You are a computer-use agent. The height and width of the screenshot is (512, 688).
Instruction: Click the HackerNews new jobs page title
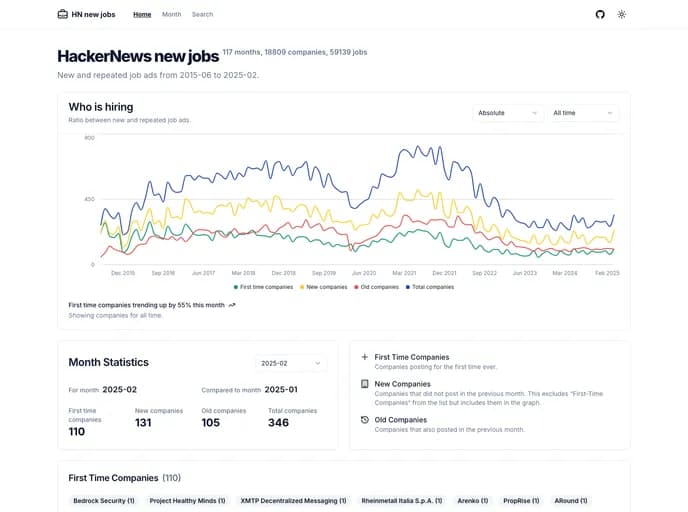[138, 56]
